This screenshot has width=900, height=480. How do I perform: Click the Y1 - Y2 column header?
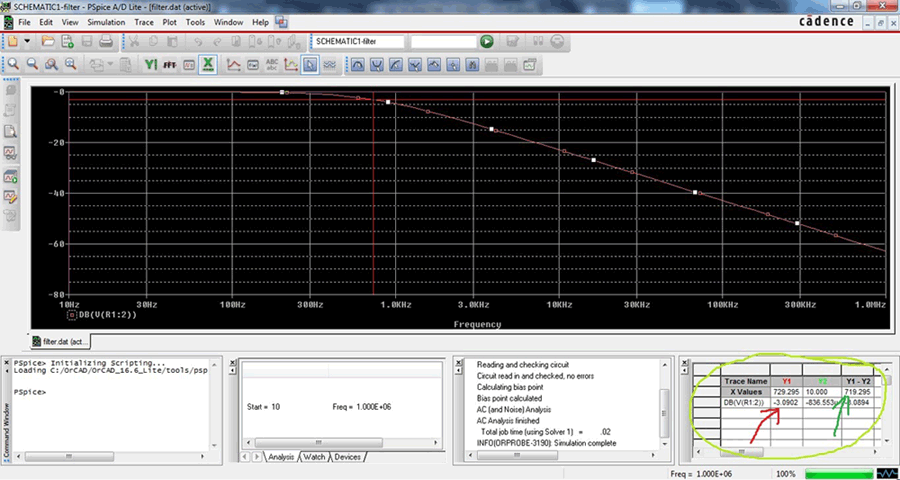[x=858, y=381]
